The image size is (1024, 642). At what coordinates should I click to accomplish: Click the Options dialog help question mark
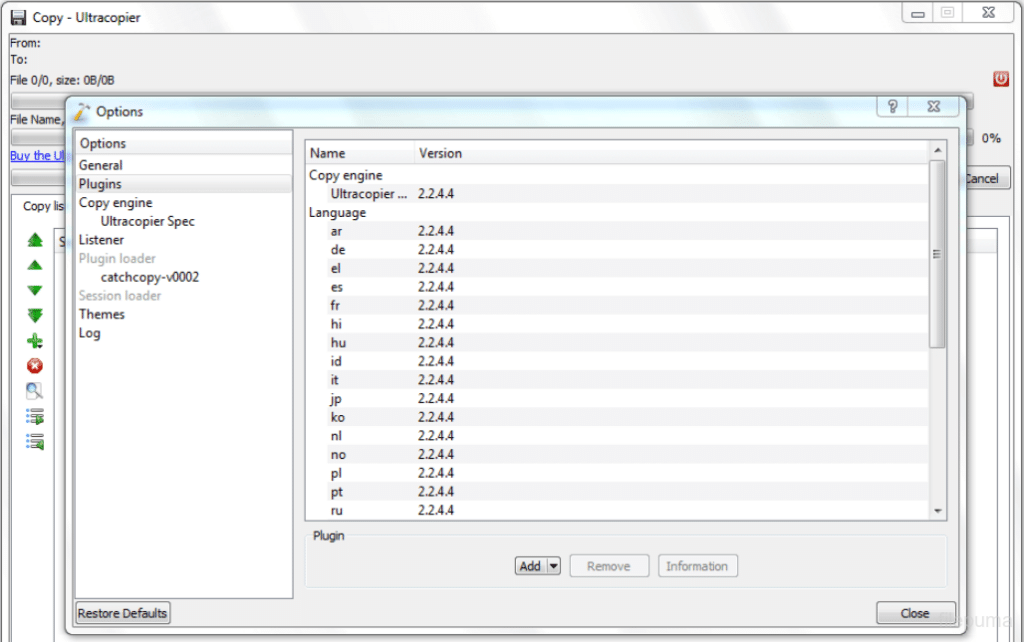[893, 106]
